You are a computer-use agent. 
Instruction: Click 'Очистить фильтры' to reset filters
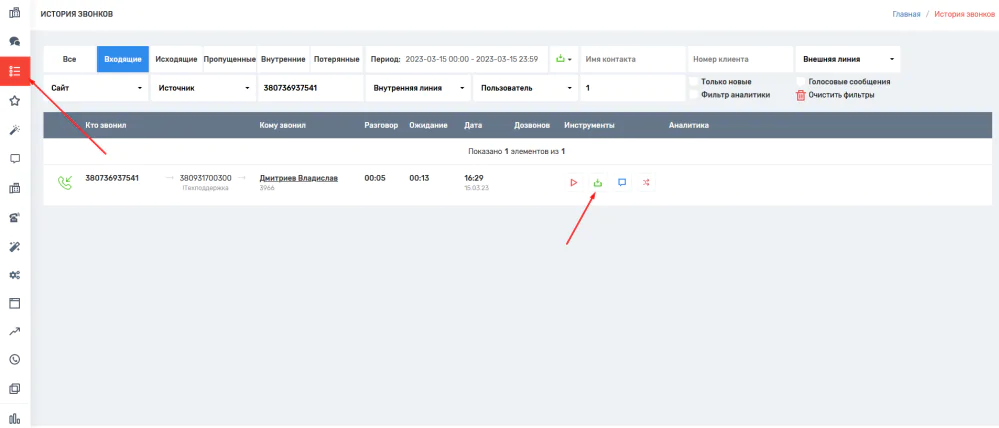pyautogui.click(x=840, y=95)
